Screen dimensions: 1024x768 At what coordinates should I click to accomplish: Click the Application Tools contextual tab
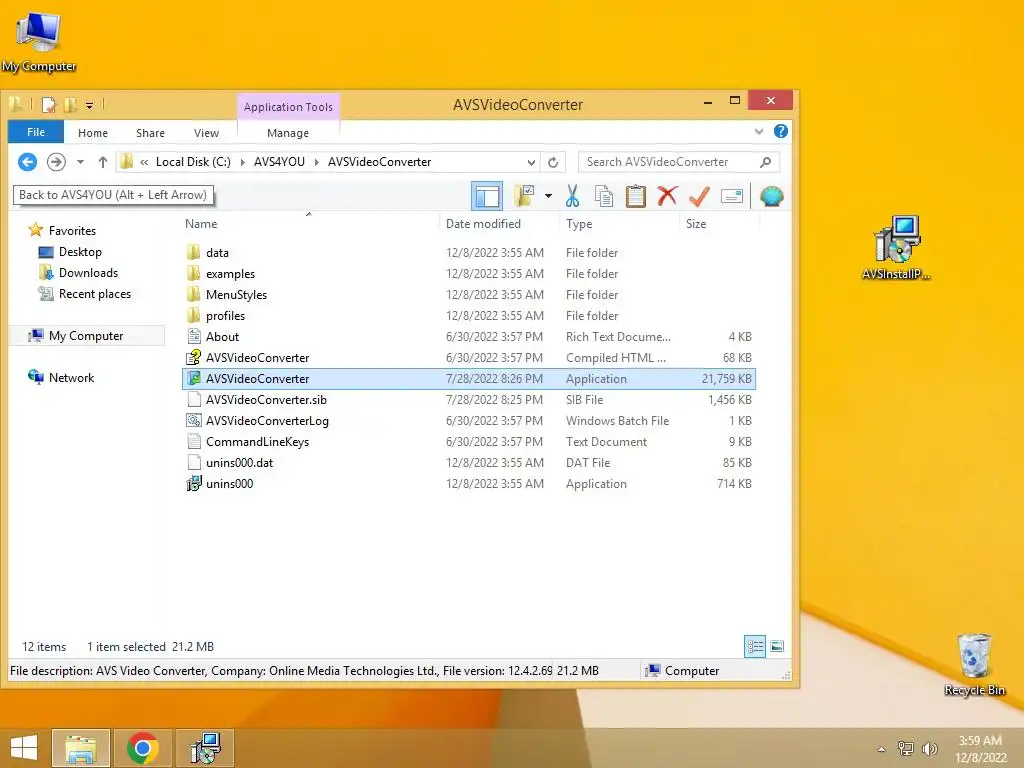pyautogui.click(x=288, y=106)
